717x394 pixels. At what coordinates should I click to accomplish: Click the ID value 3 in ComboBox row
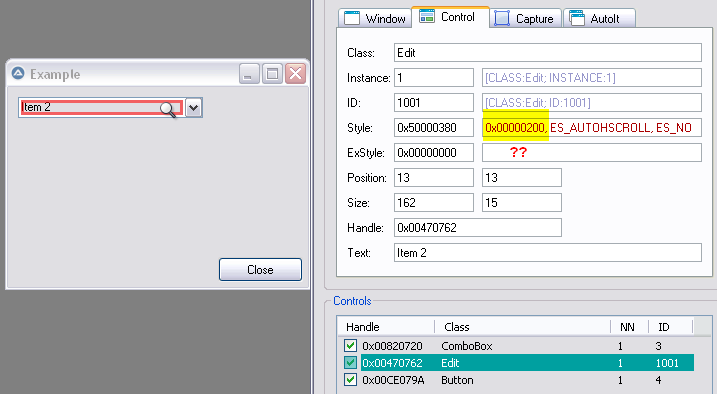tap(658, 346)
